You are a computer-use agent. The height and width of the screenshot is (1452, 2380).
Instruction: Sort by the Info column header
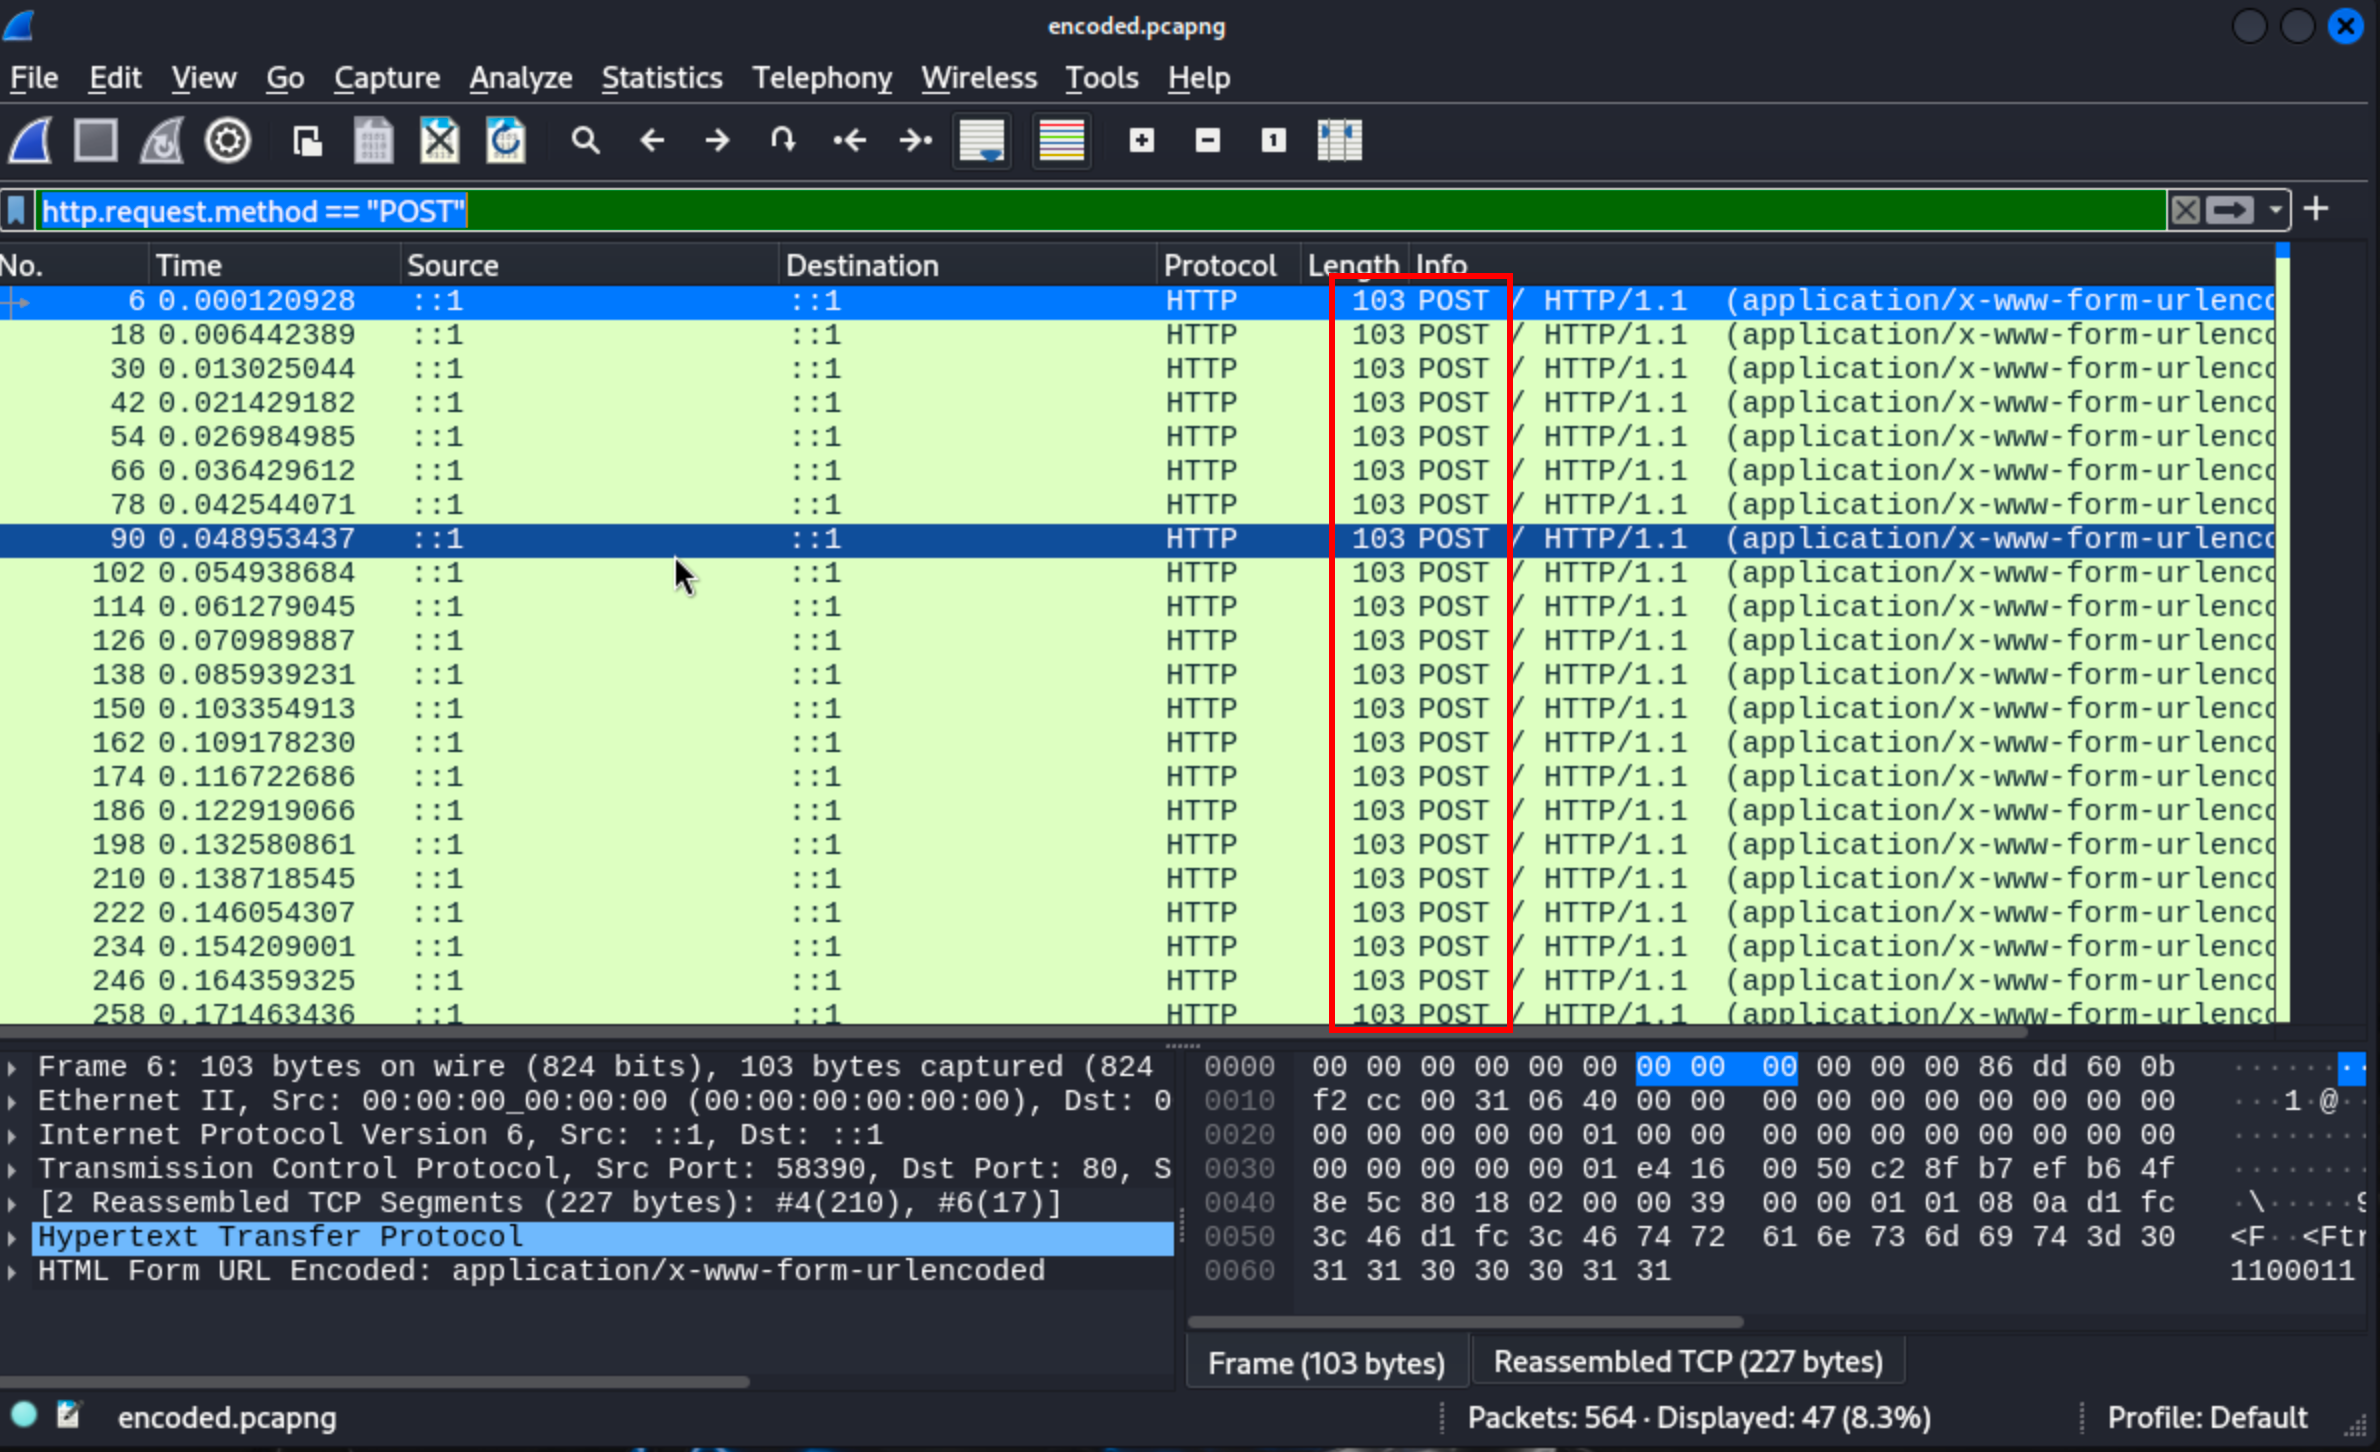(1840, 265)
